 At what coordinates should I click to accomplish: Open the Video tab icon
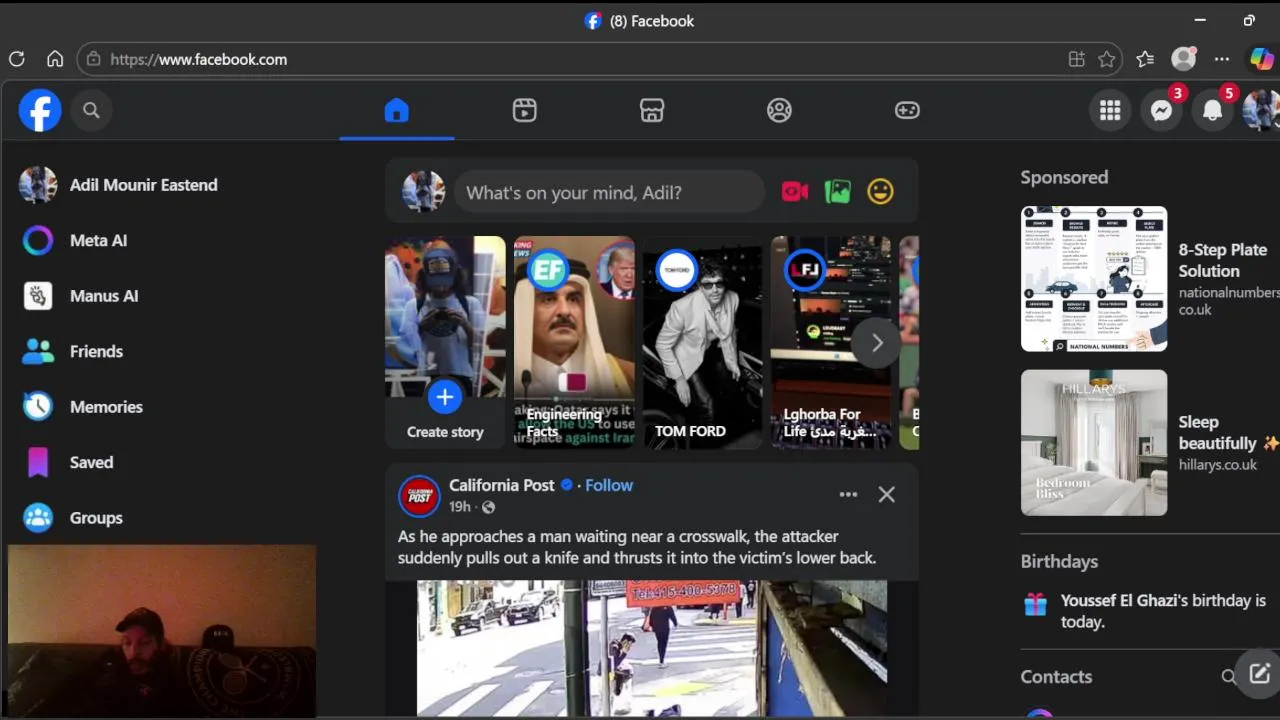(x=525, y=110)
